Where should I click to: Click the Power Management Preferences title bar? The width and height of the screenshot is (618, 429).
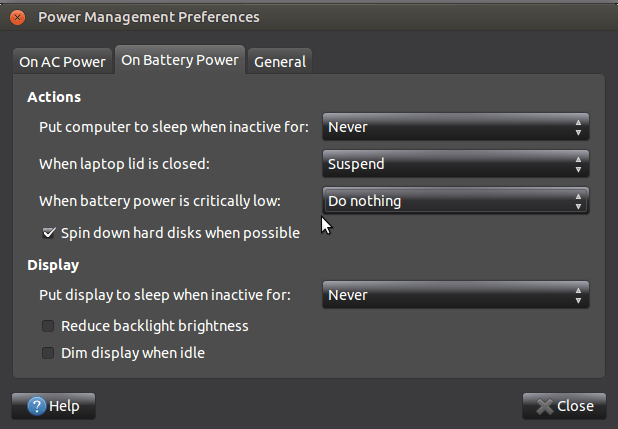point(300,17)
